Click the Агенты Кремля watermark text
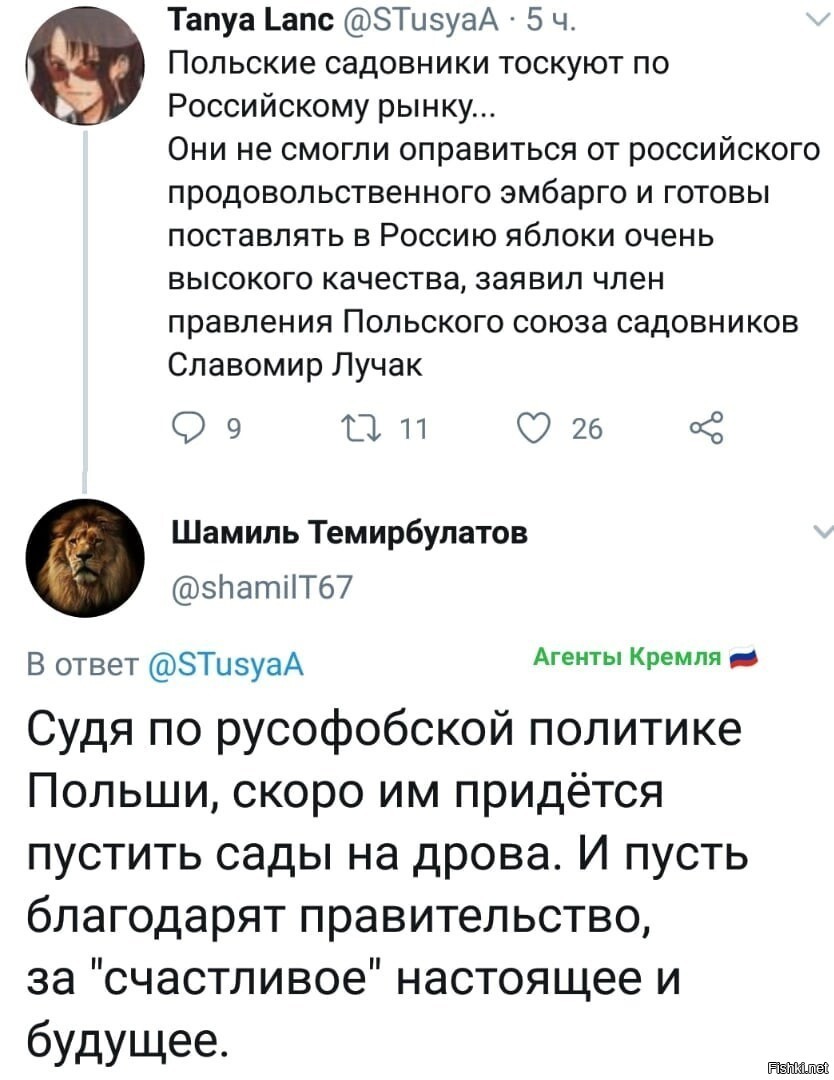Screen dimensions: 834x1080 pyautogui.click(x=627, y=656)
